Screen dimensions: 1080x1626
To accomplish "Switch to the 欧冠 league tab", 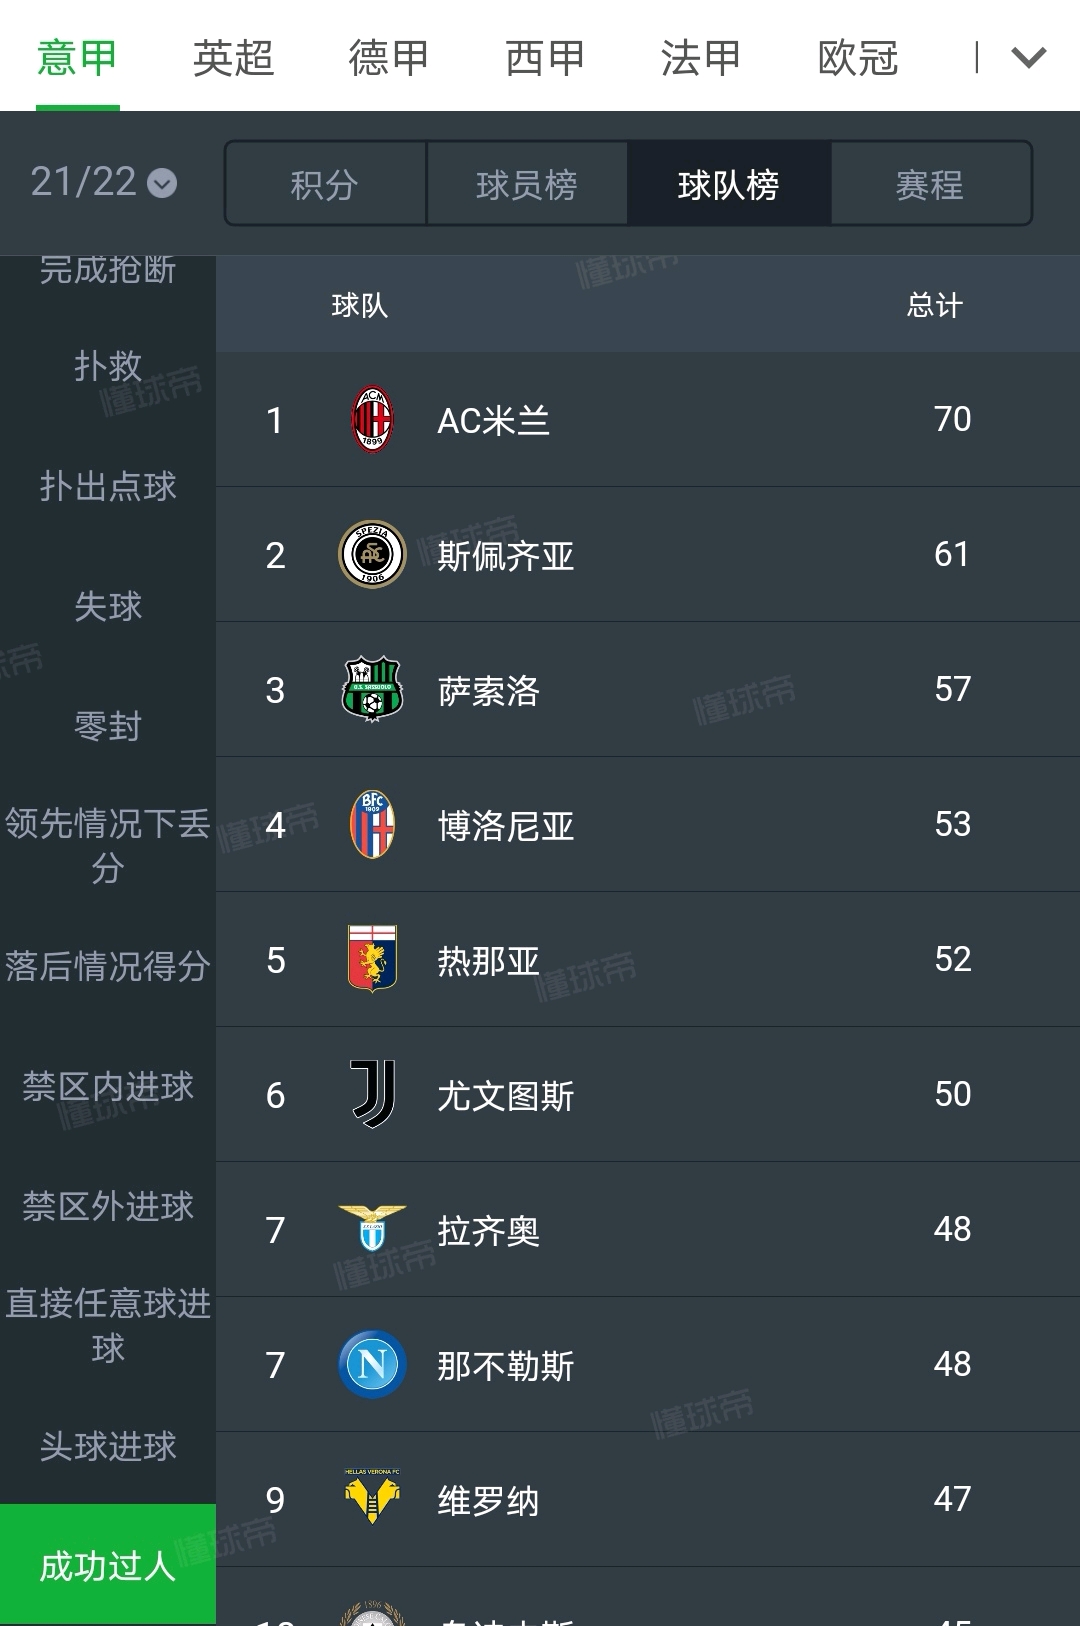I will pyautogui.click(x=857, y=57).
